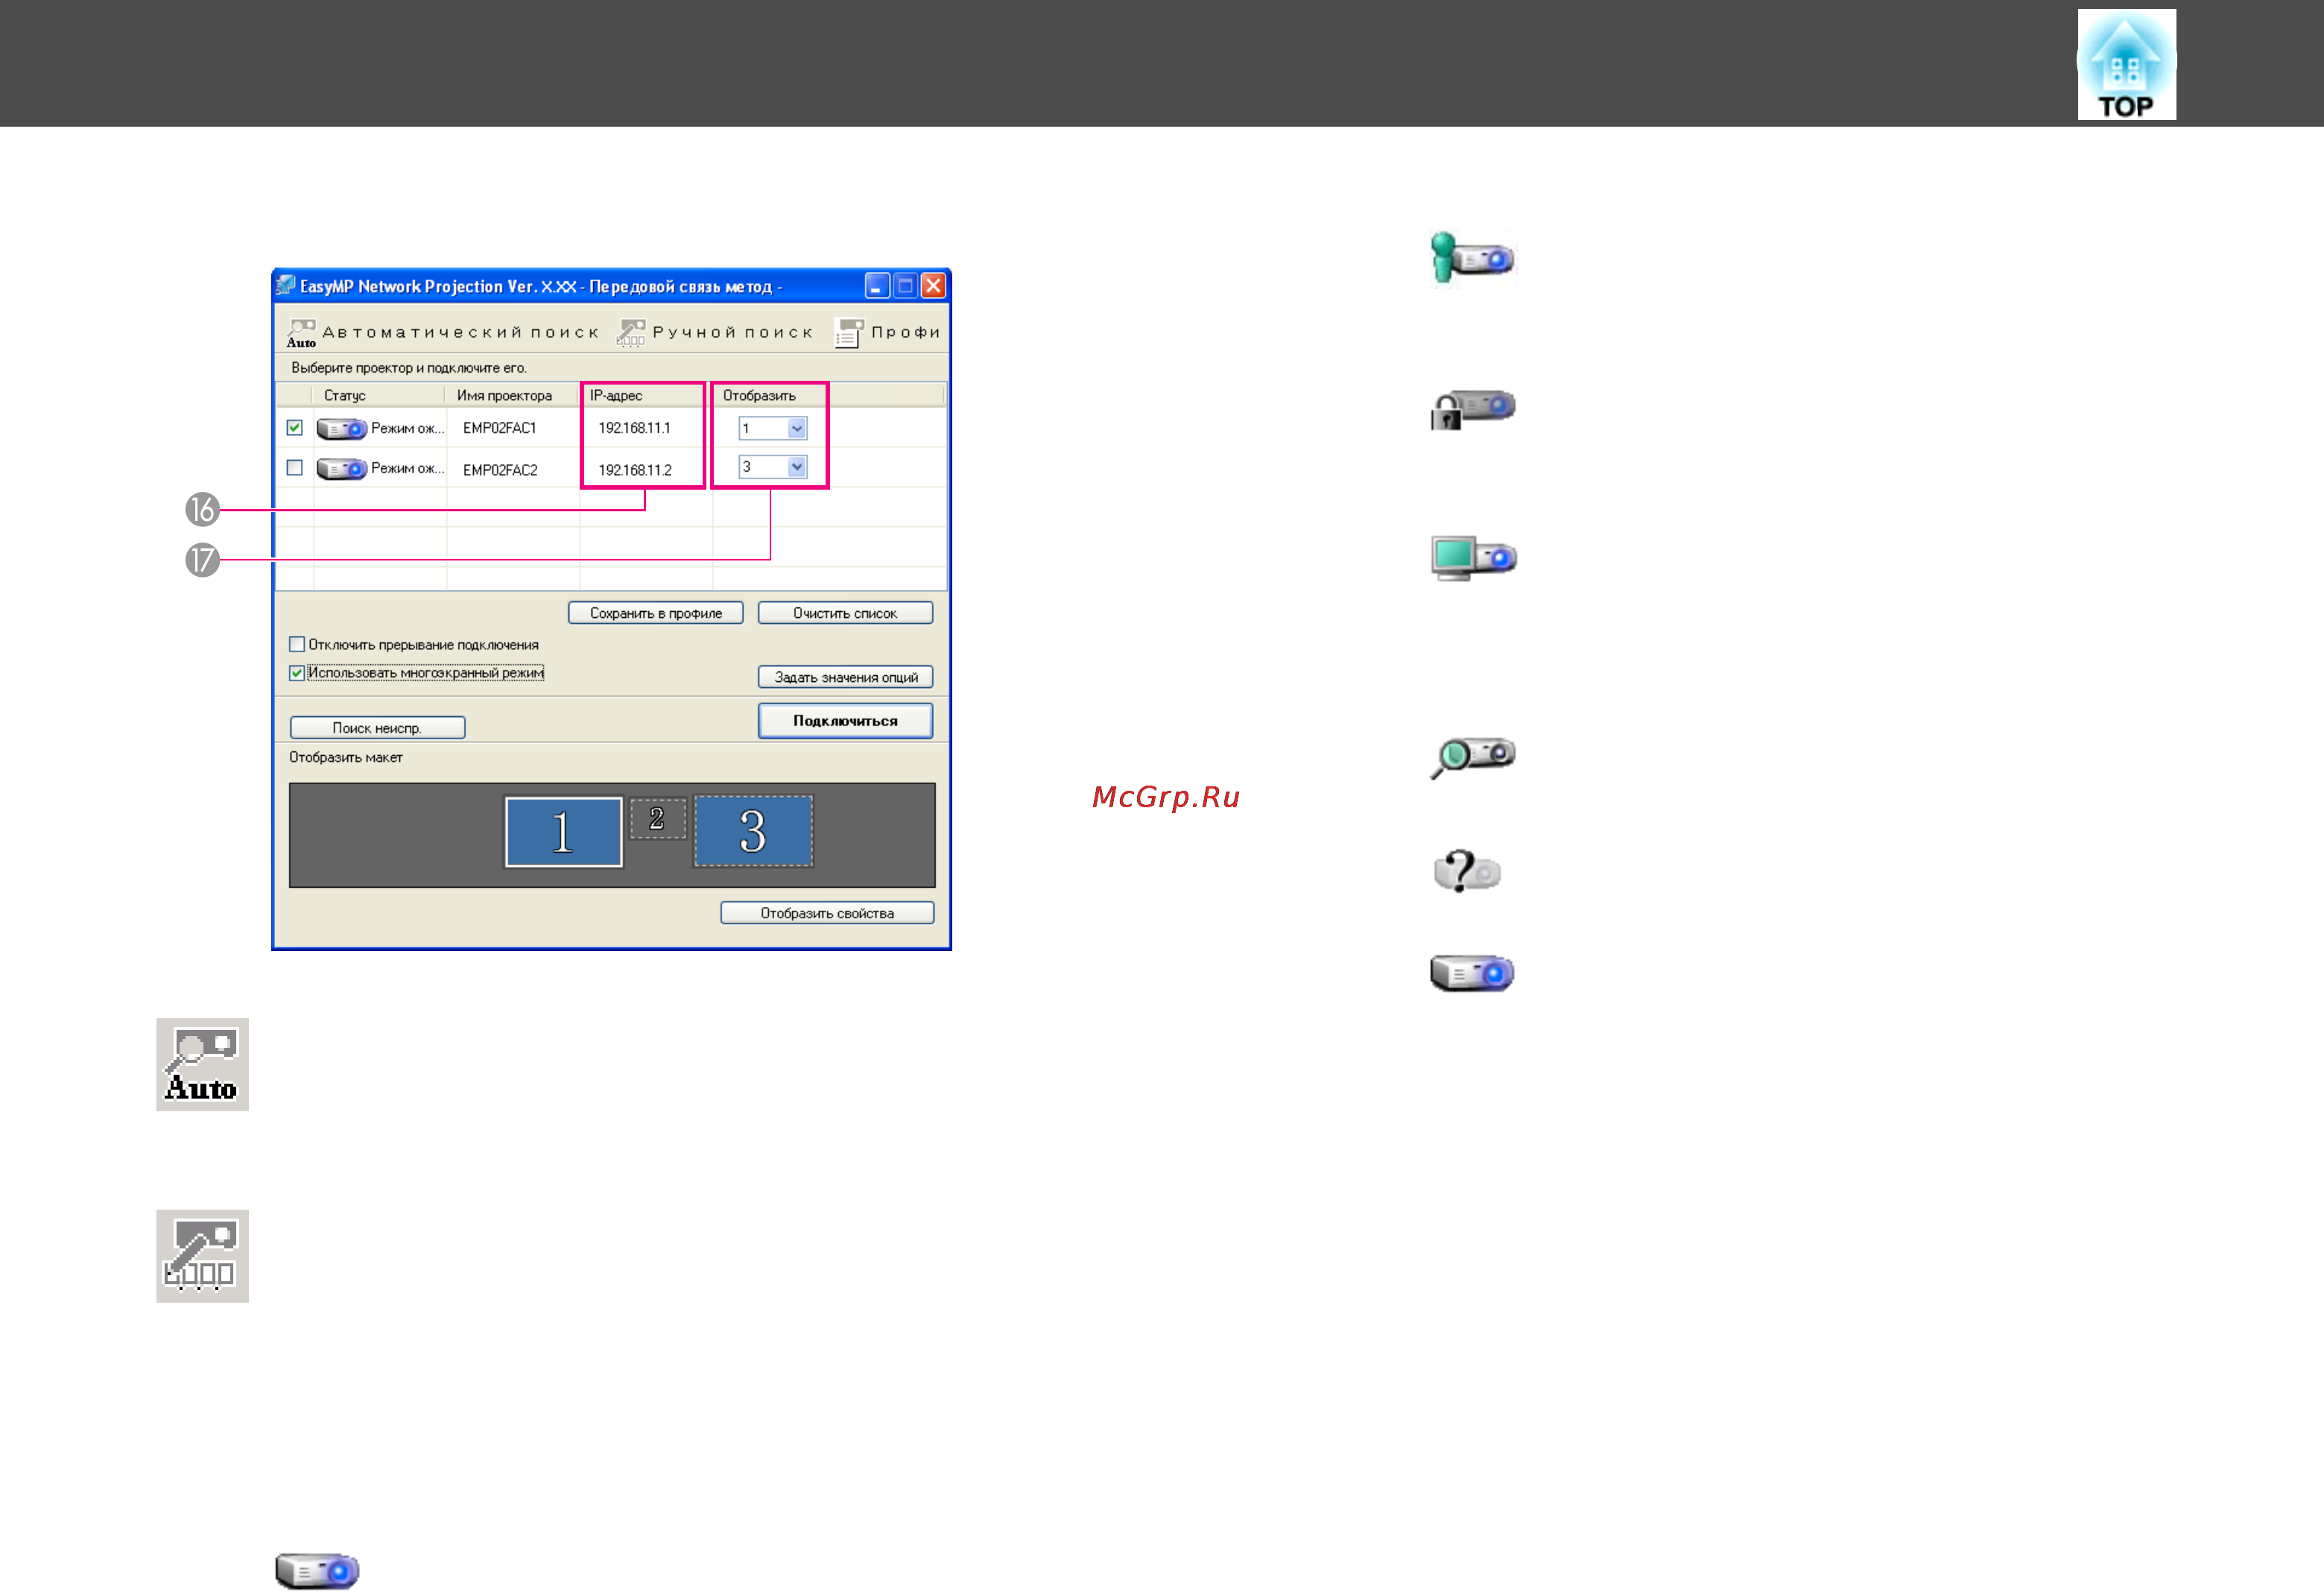Click the projector icon at the bottom of the left column
The height and width of the screenshot is (1592, 2324).
pos(317,1570)
